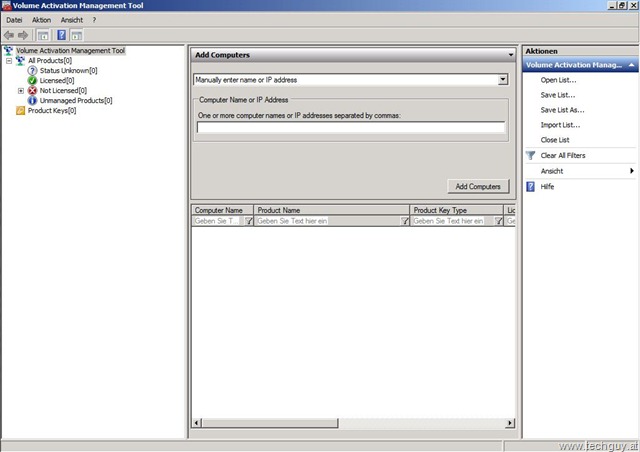Collapse the Add Computers panel arrow

(511, 55)
